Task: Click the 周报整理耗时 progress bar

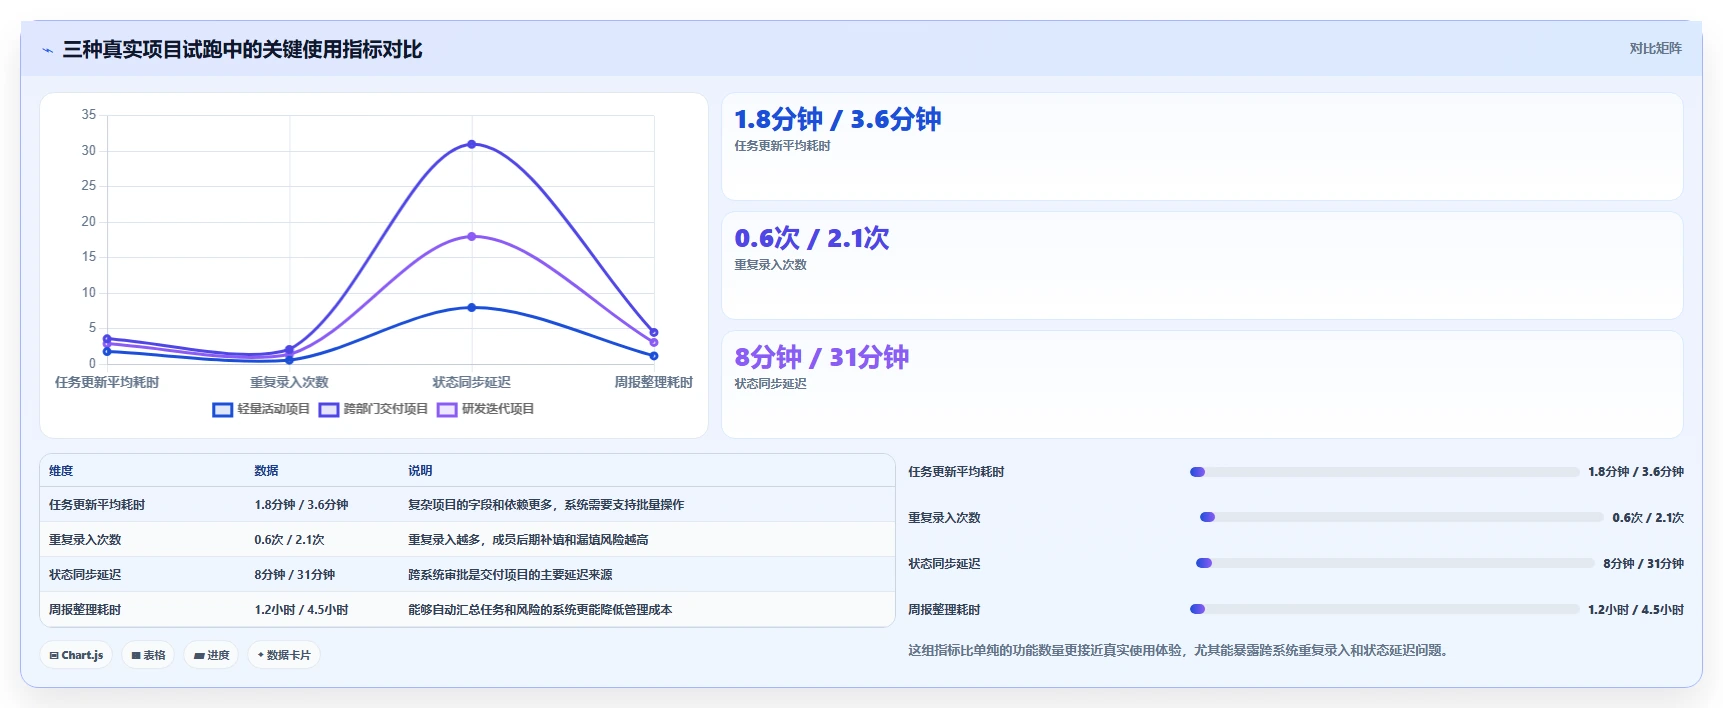Action: click(x=1384, y=609)
